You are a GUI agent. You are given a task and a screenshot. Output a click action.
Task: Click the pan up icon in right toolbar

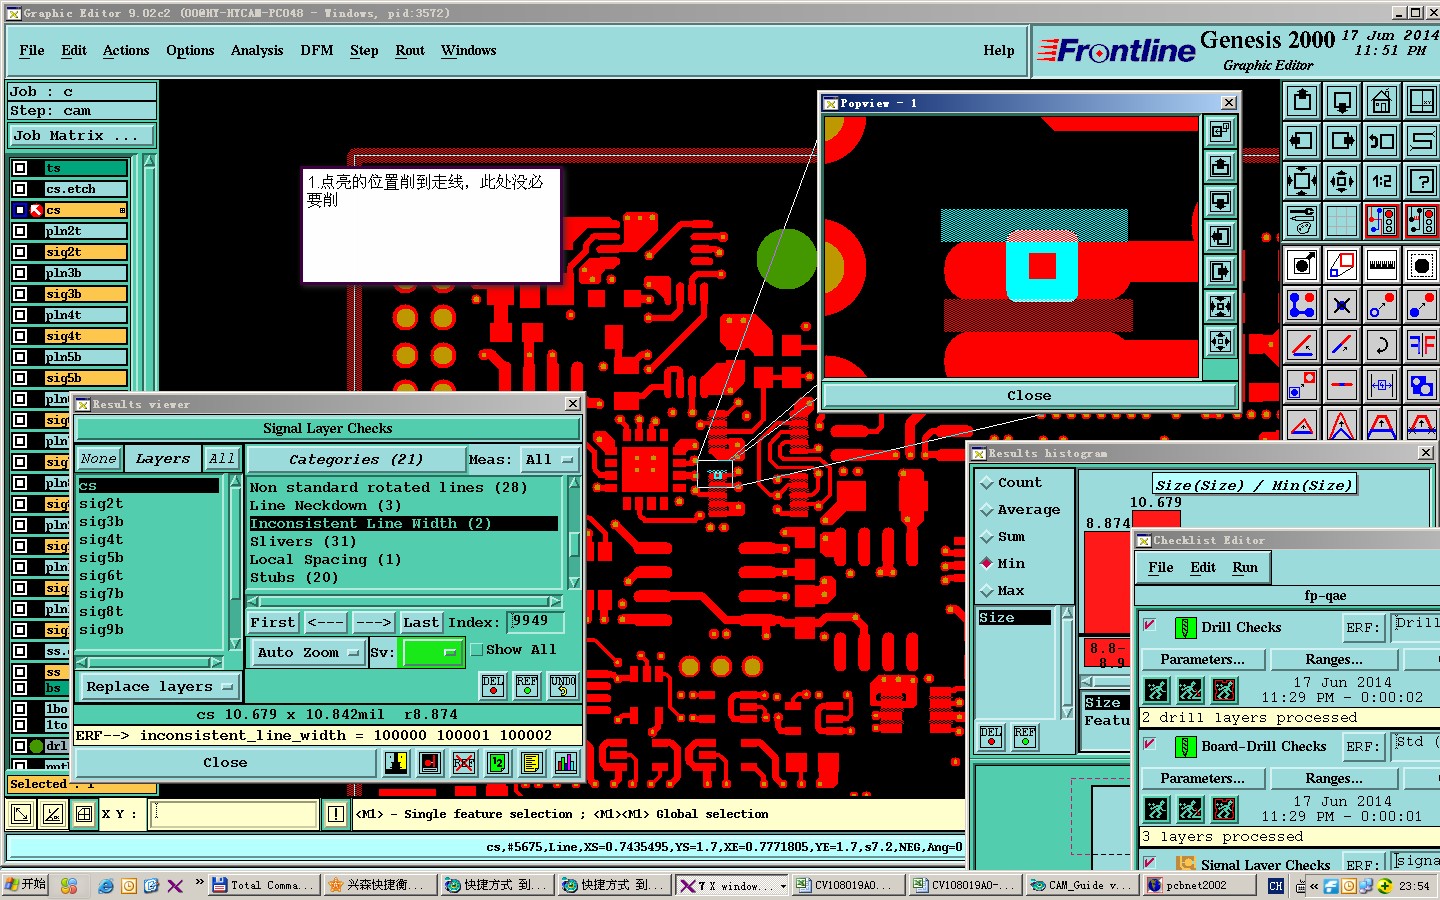[1302, 101]
